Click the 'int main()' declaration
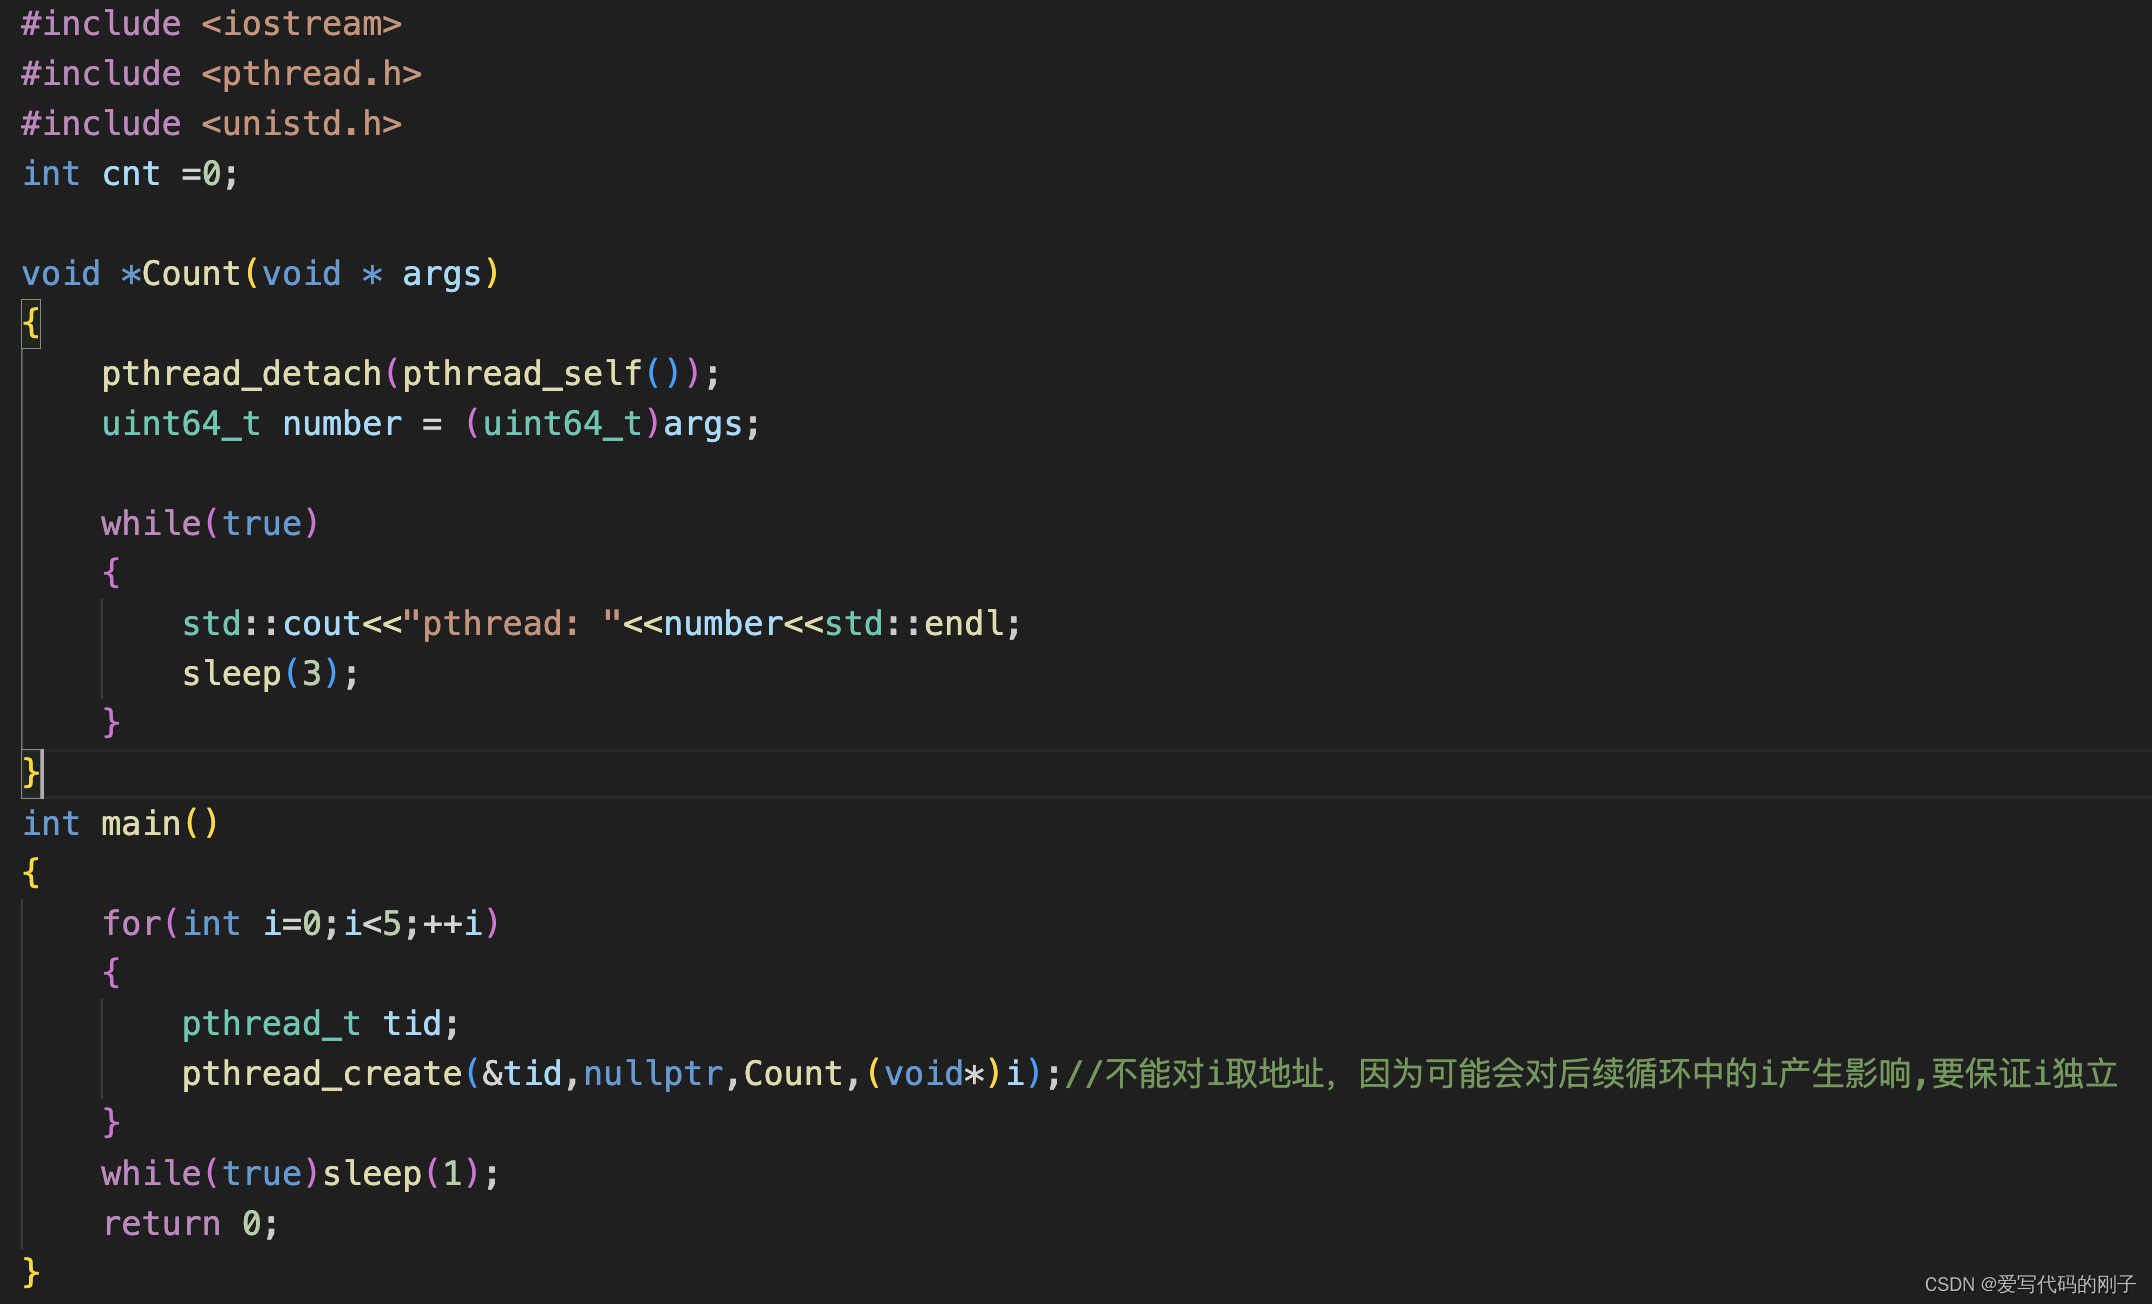Image resolution: width=2152 pixels, height=1304 pixels. pyautogui.click(x=120, y=824)
